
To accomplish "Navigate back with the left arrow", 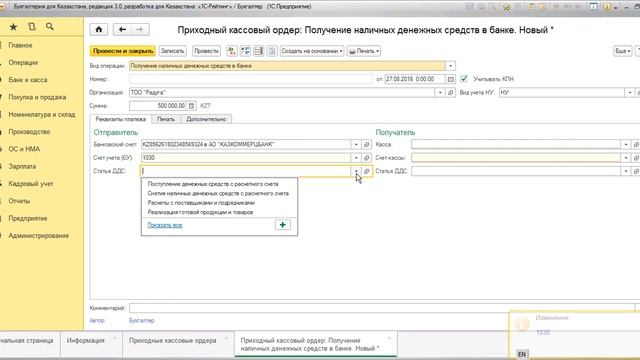I will tap(122, 29).
